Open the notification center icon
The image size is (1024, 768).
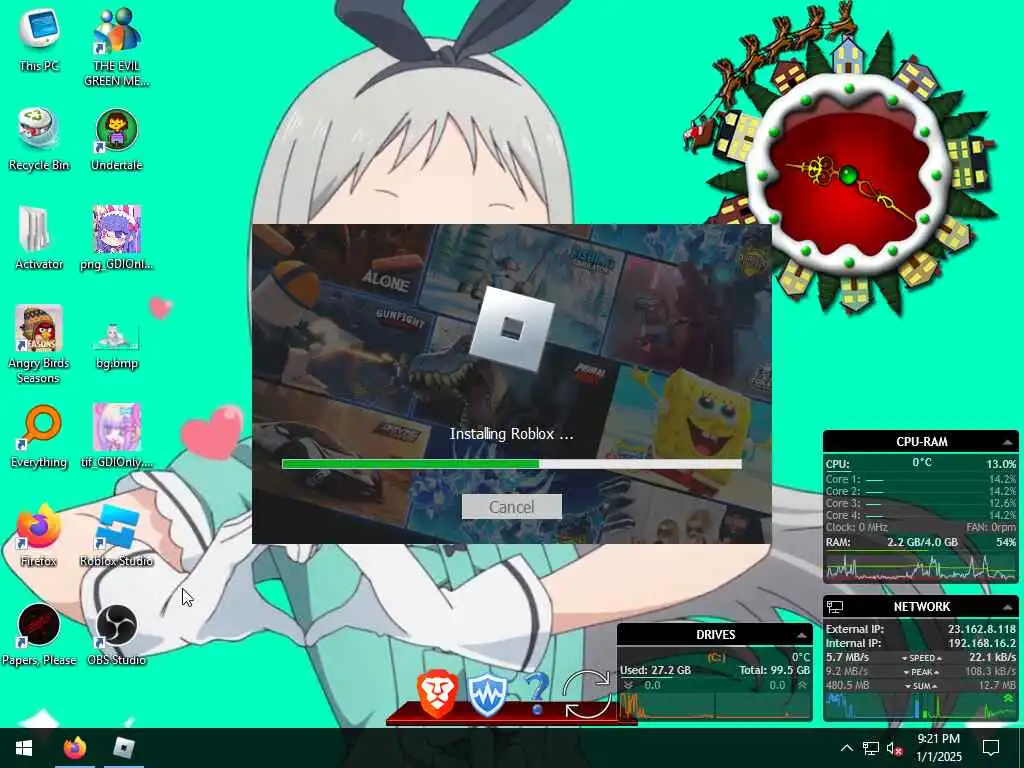click(991, 748)
